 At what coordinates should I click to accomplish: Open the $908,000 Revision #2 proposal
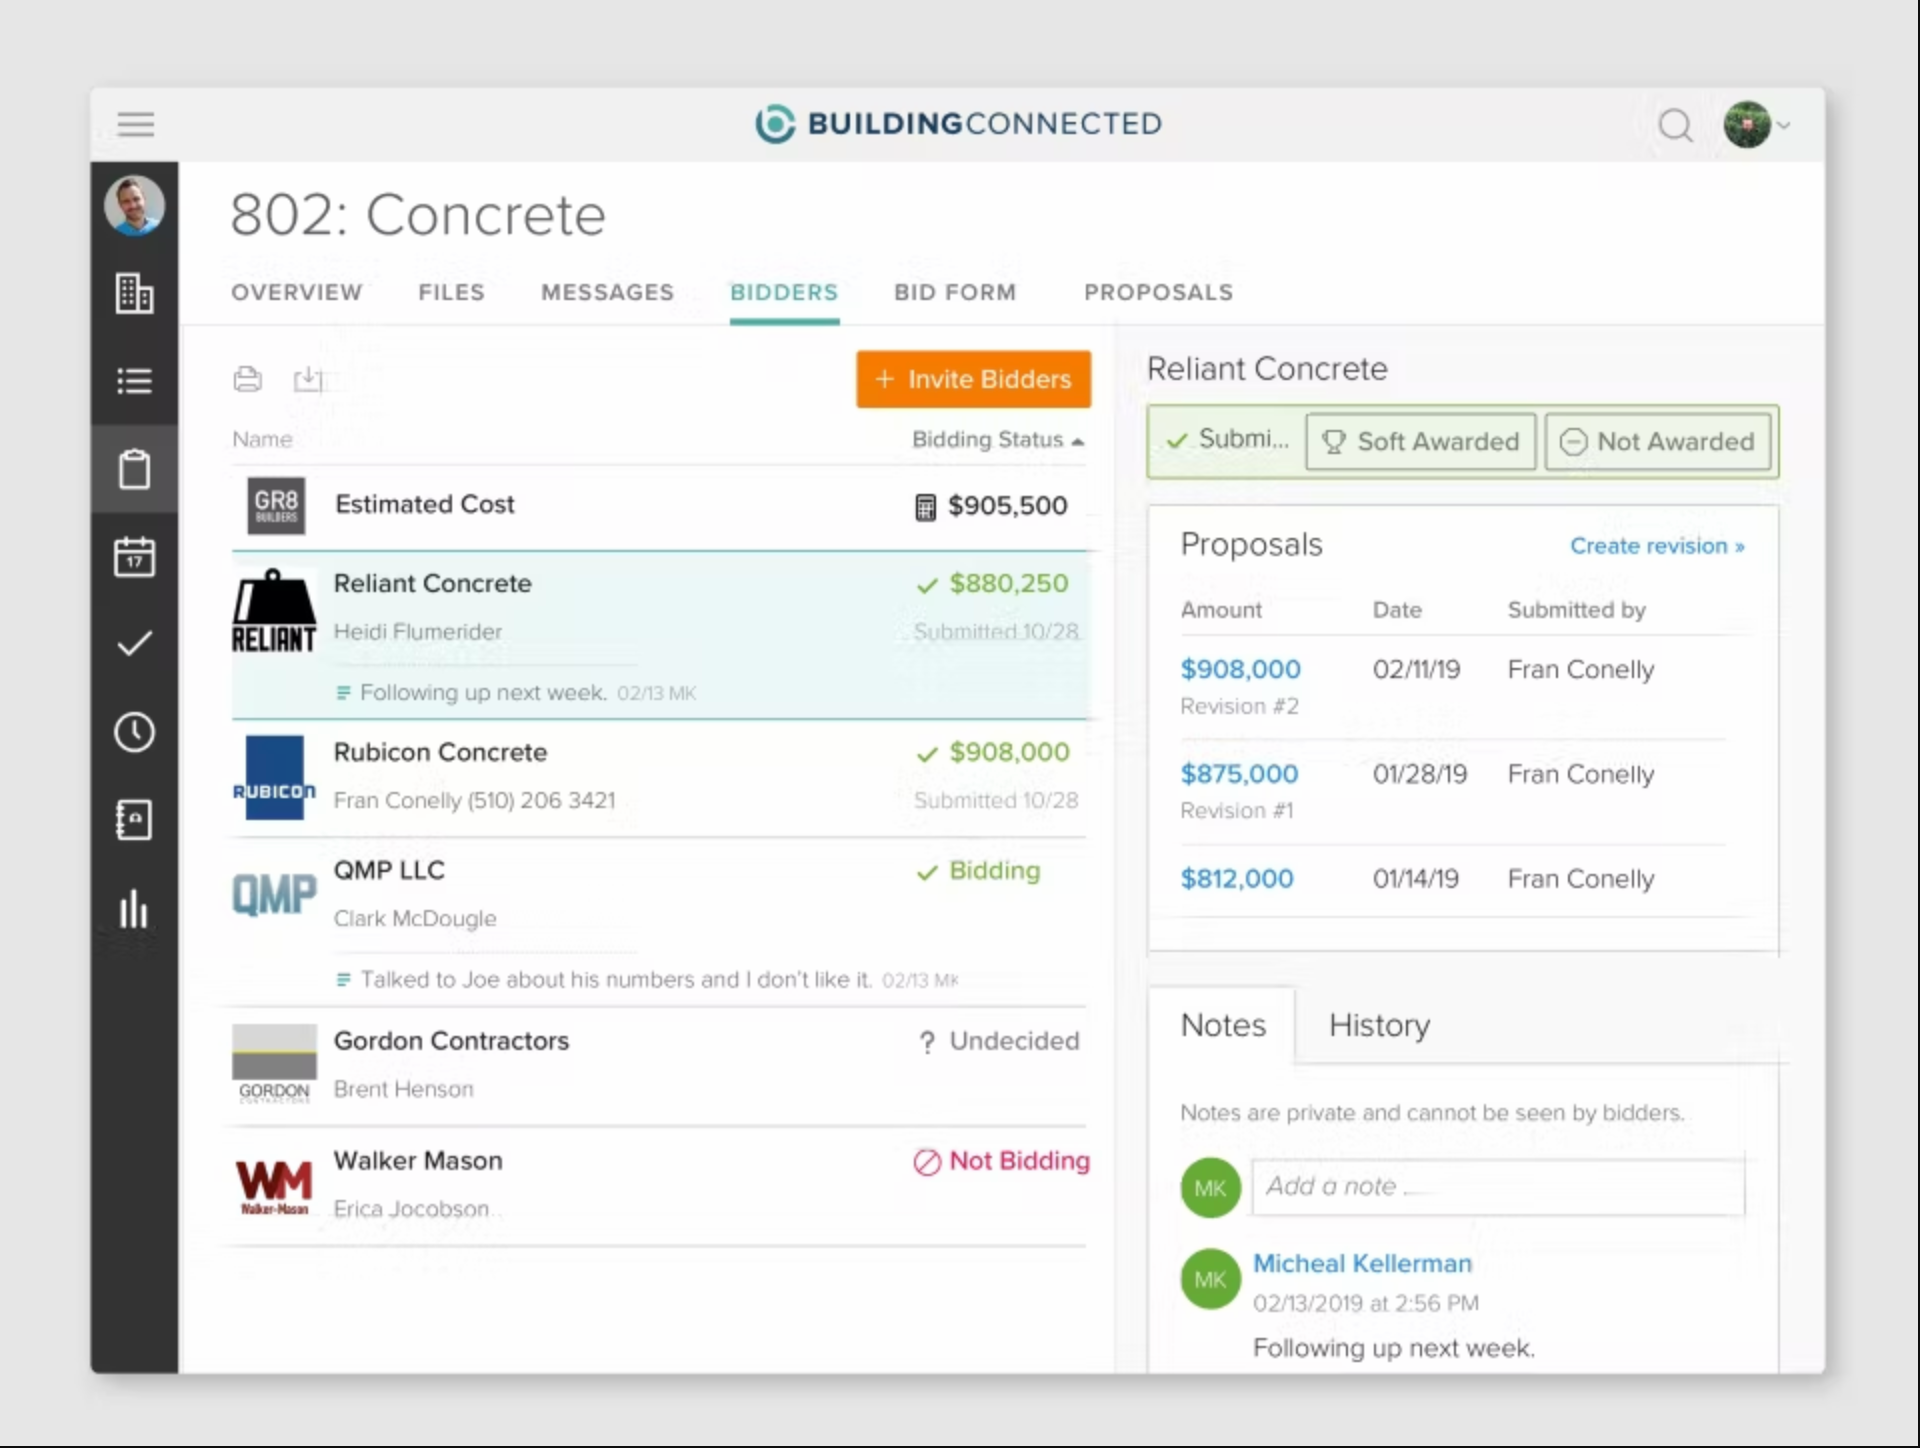(x=1240, y=669)
